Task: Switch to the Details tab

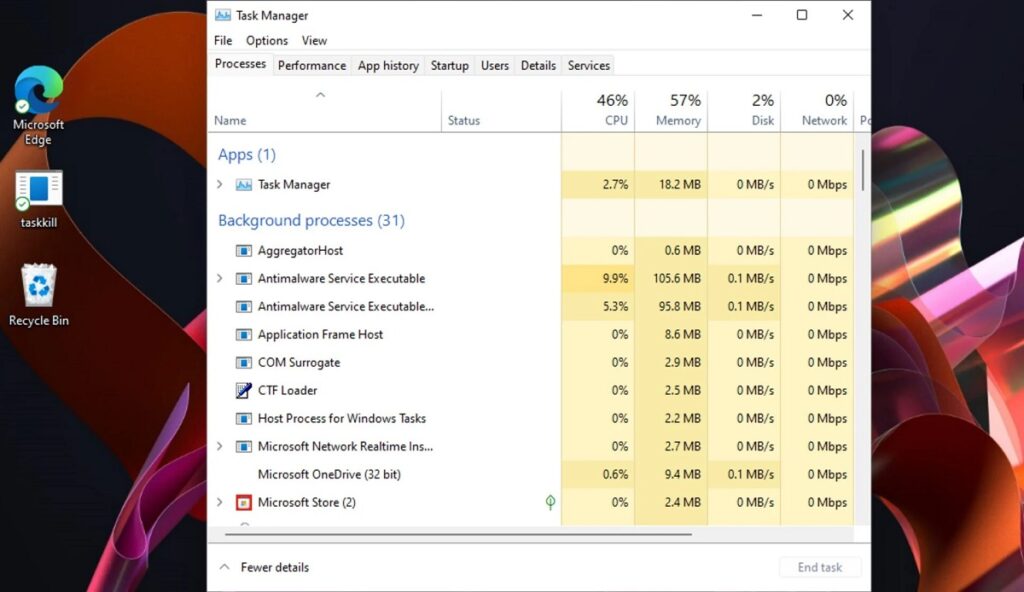Action: coord(538,65)
